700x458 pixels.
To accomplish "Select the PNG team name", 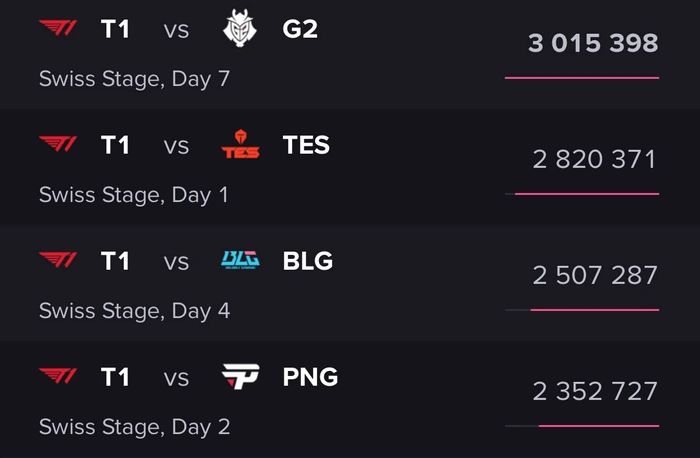I will tap(310, 377).
